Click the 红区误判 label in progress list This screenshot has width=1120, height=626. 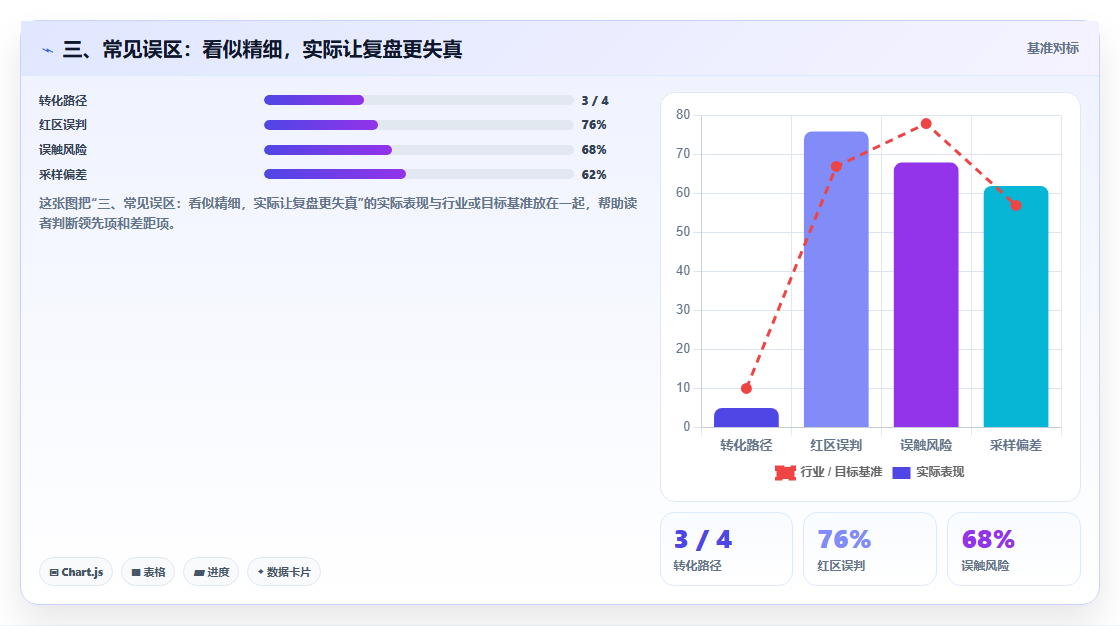click(63, 125)
